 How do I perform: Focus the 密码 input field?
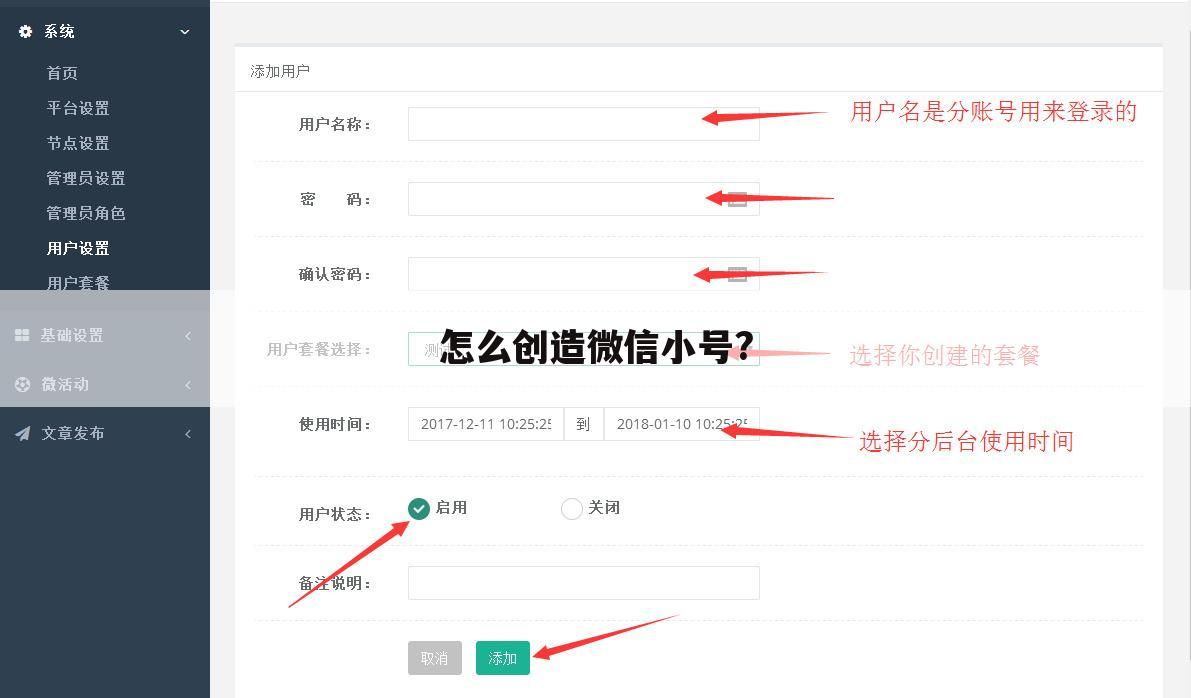[x=583, y=199]
